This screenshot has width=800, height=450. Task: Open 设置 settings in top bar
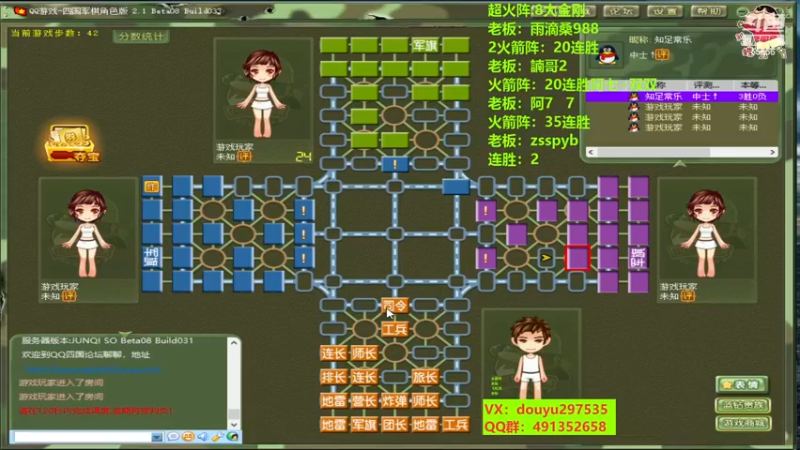click(665, 11)
